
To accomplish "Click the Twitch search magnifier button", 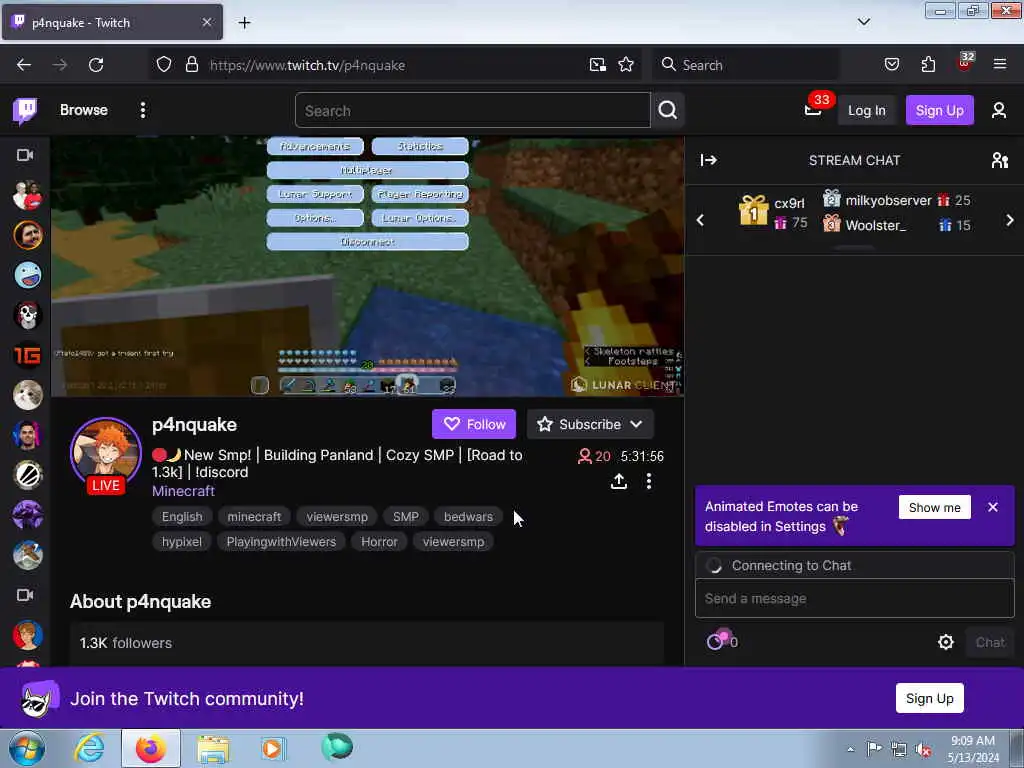I will (667, 110).
